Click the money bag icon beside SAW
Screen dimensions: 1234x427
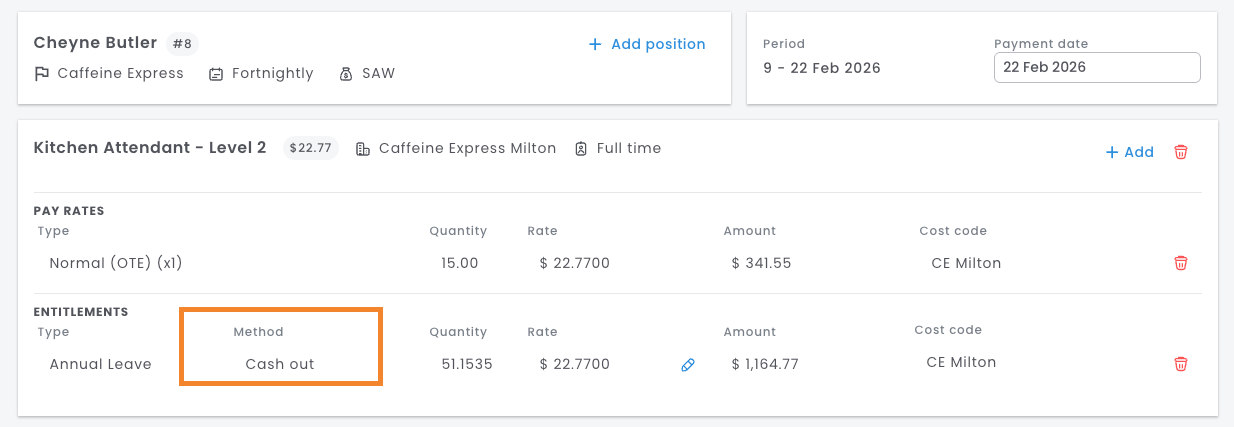[346, 74]
